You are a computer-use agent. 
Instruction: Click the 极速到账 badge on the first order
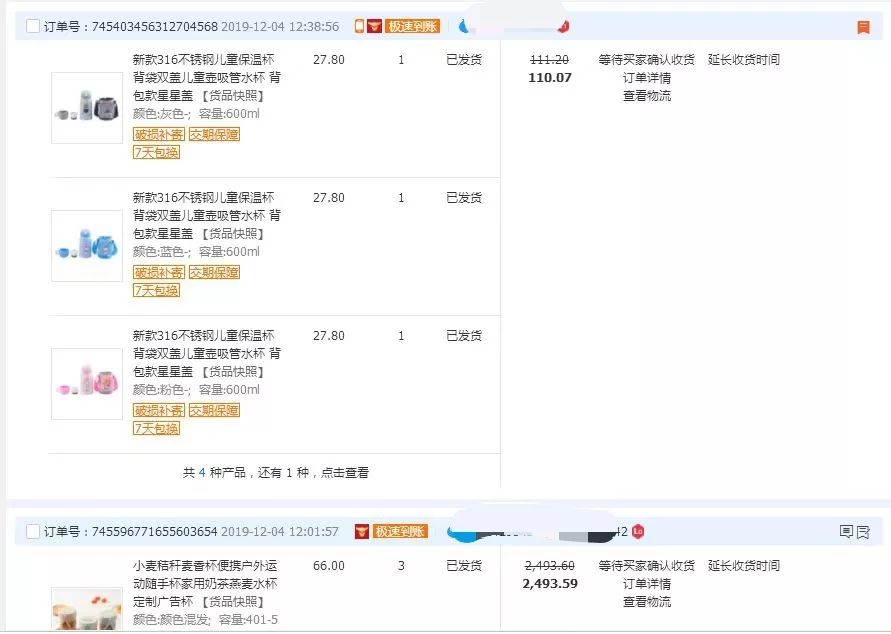click(412, 27)
